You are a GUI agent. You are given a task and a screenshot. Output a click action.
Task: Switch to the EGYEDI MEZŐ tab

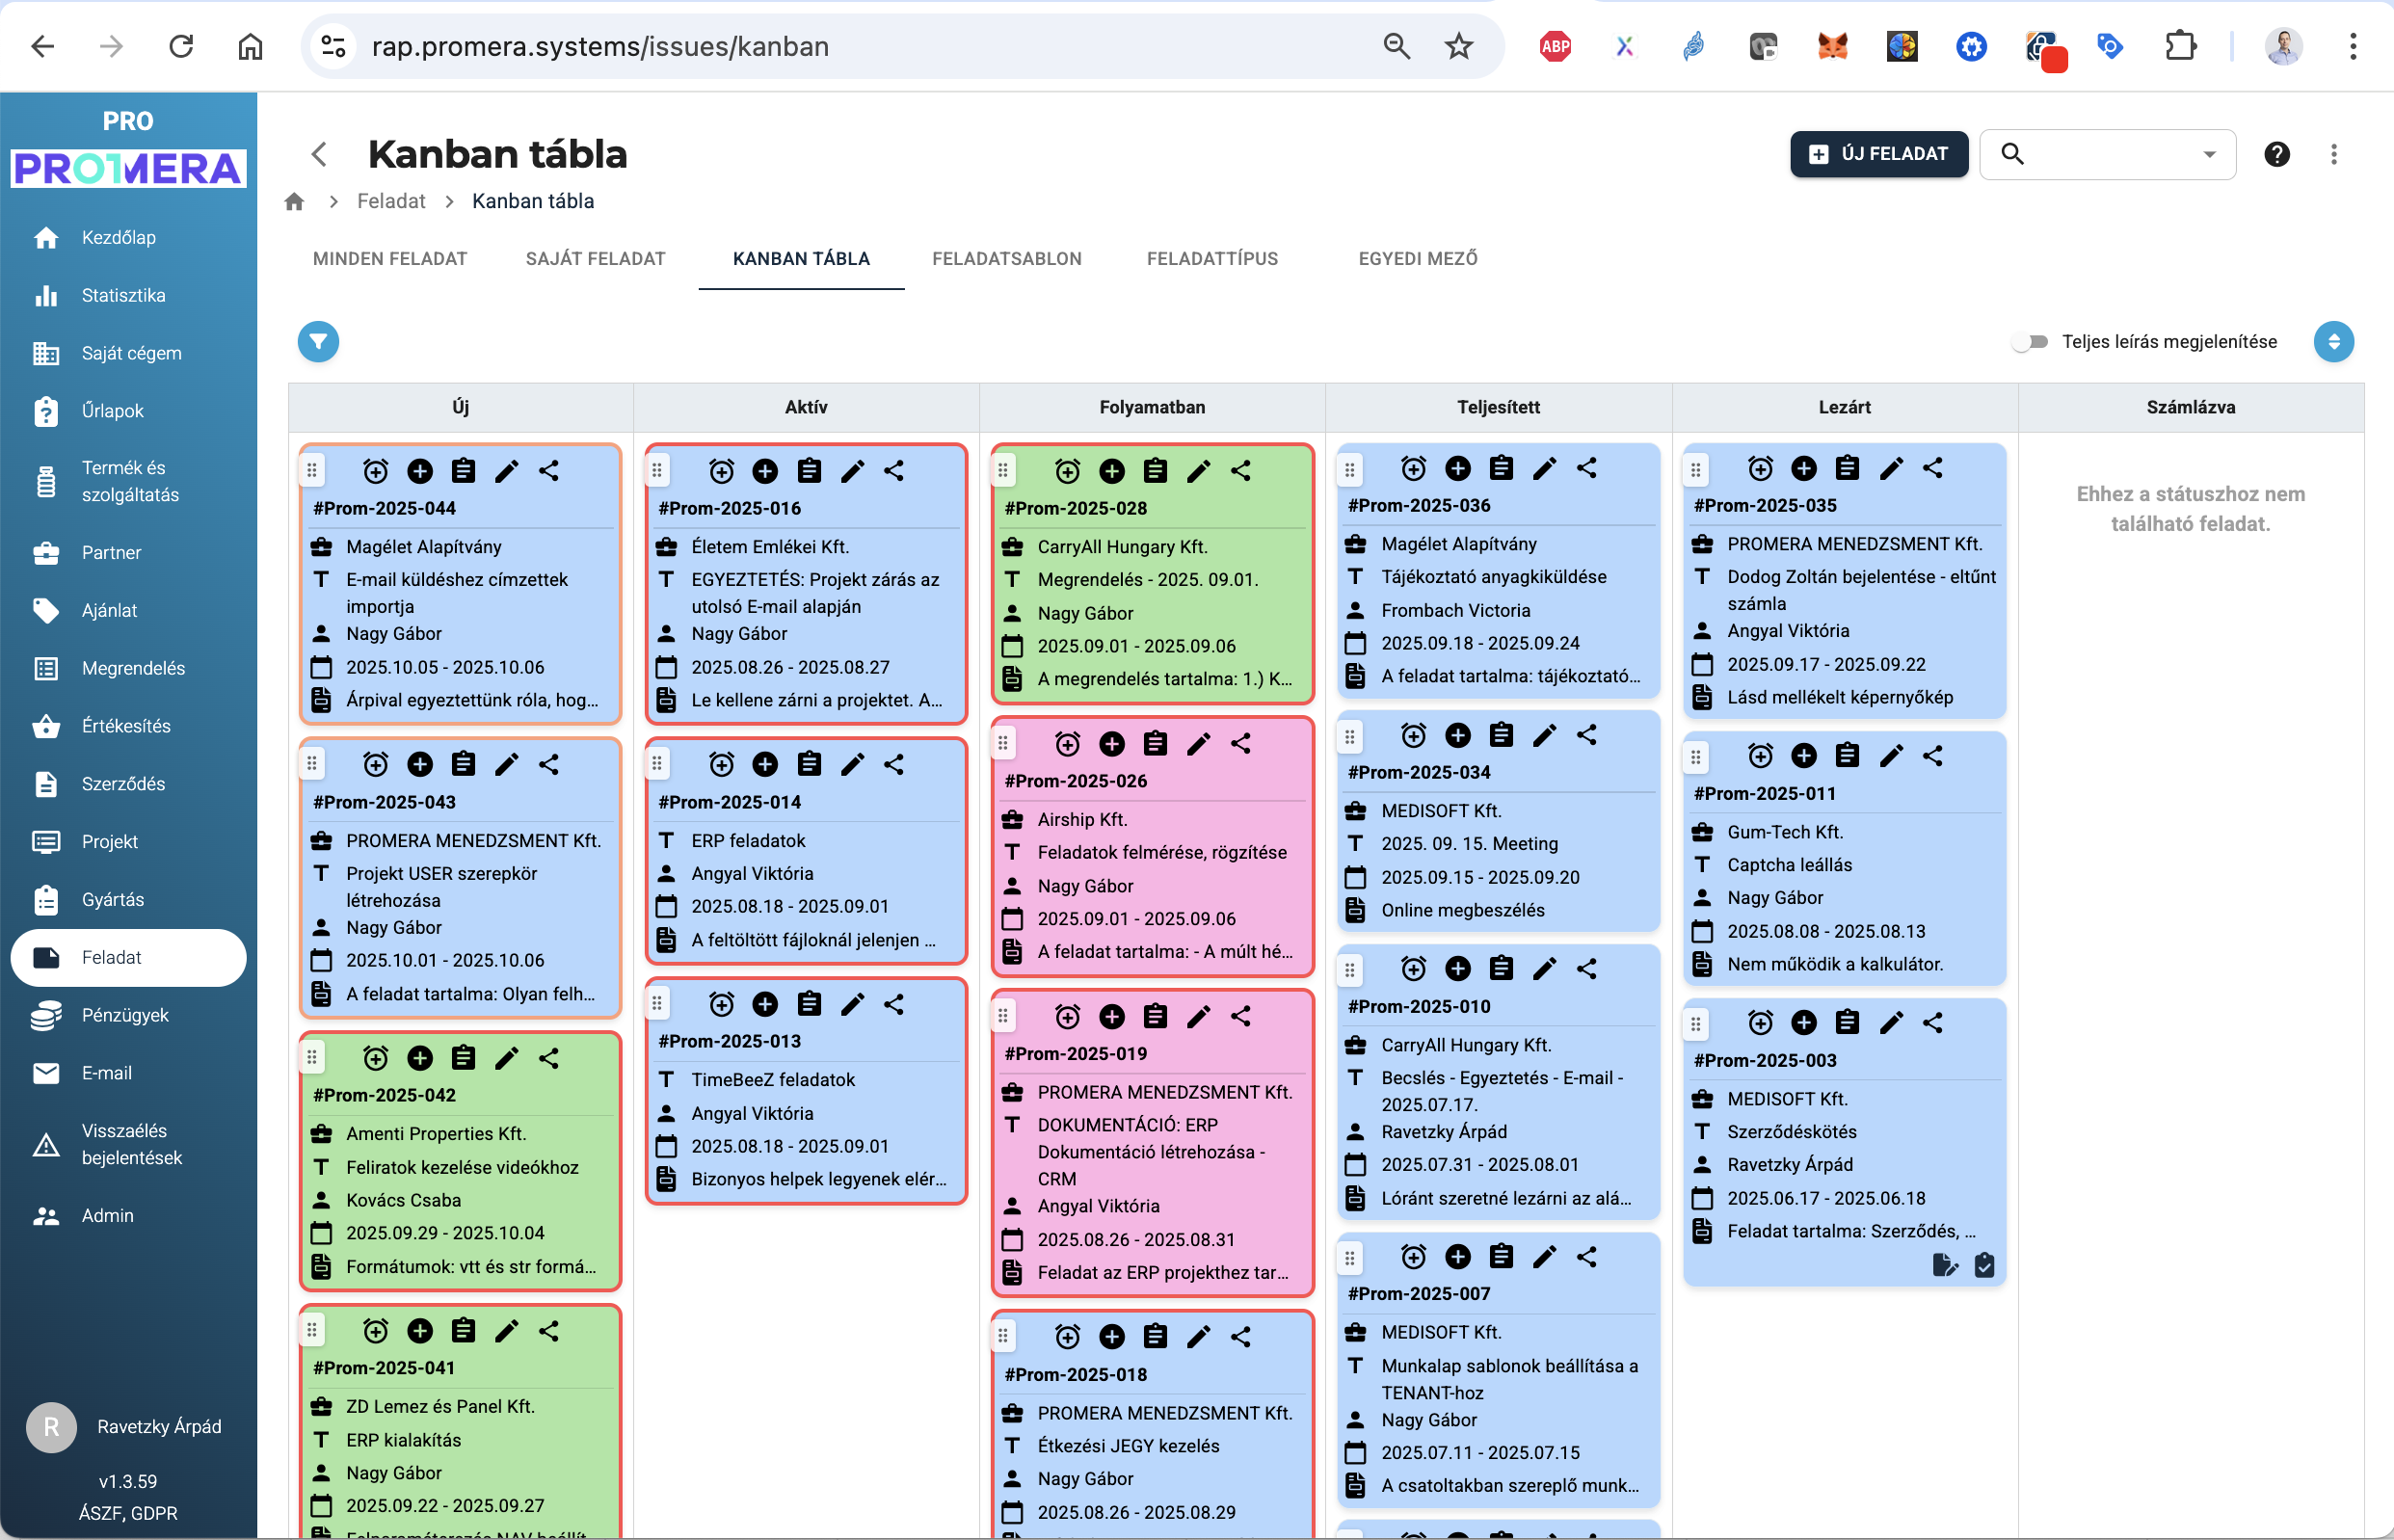tap(1417, 258)
